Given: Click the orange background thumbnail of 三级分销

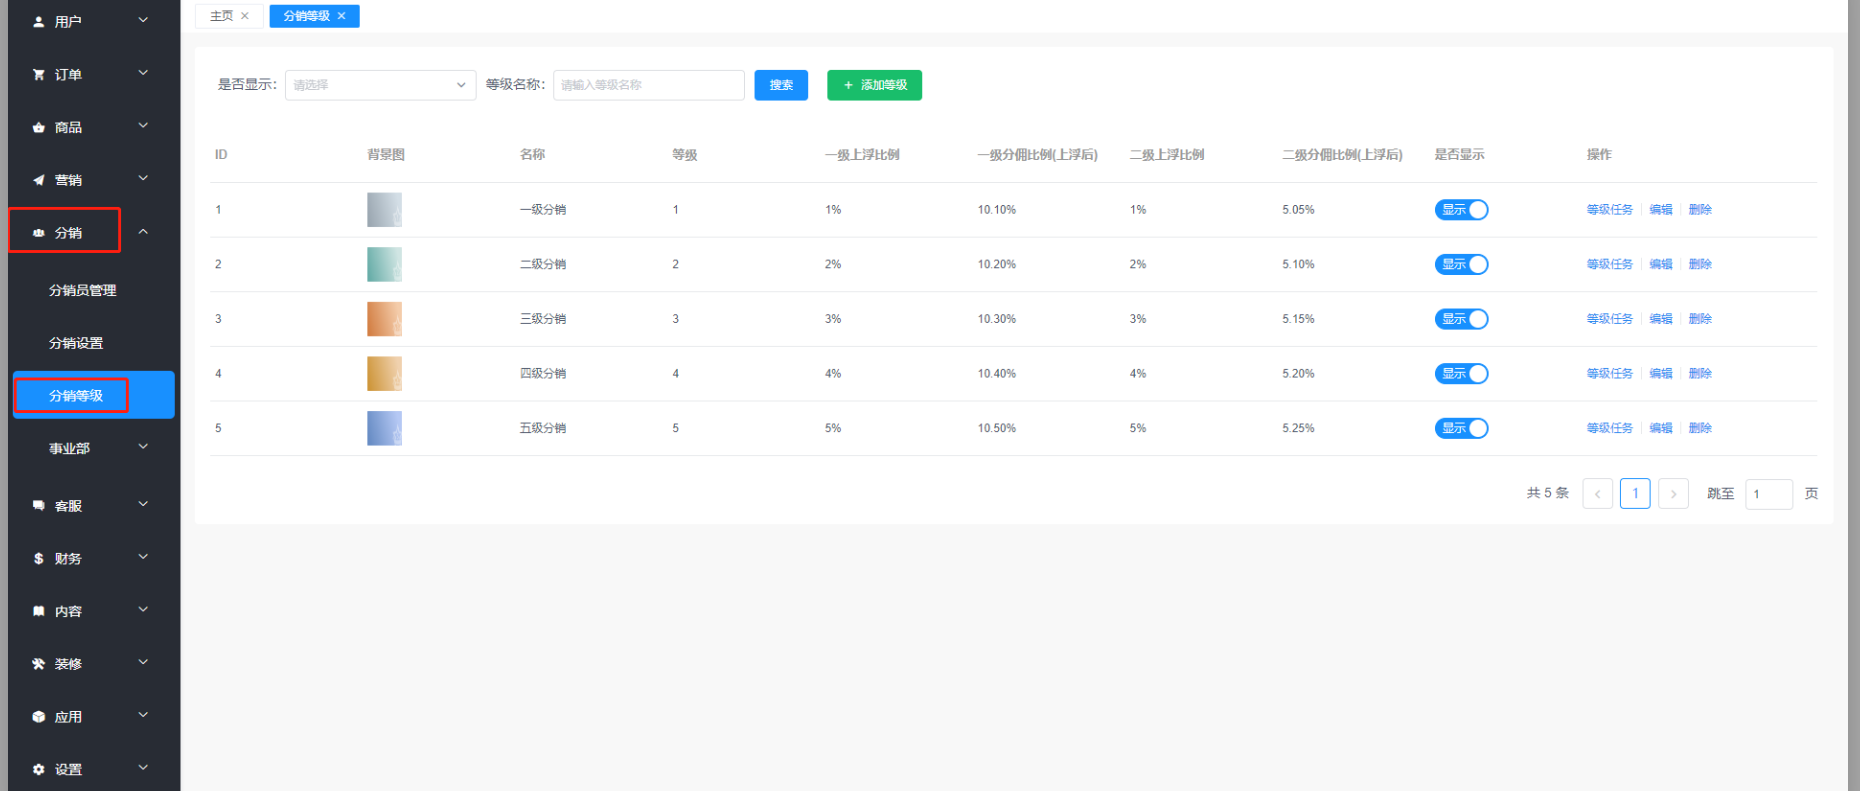Looking at the screenshot, I should click(384, 319).
